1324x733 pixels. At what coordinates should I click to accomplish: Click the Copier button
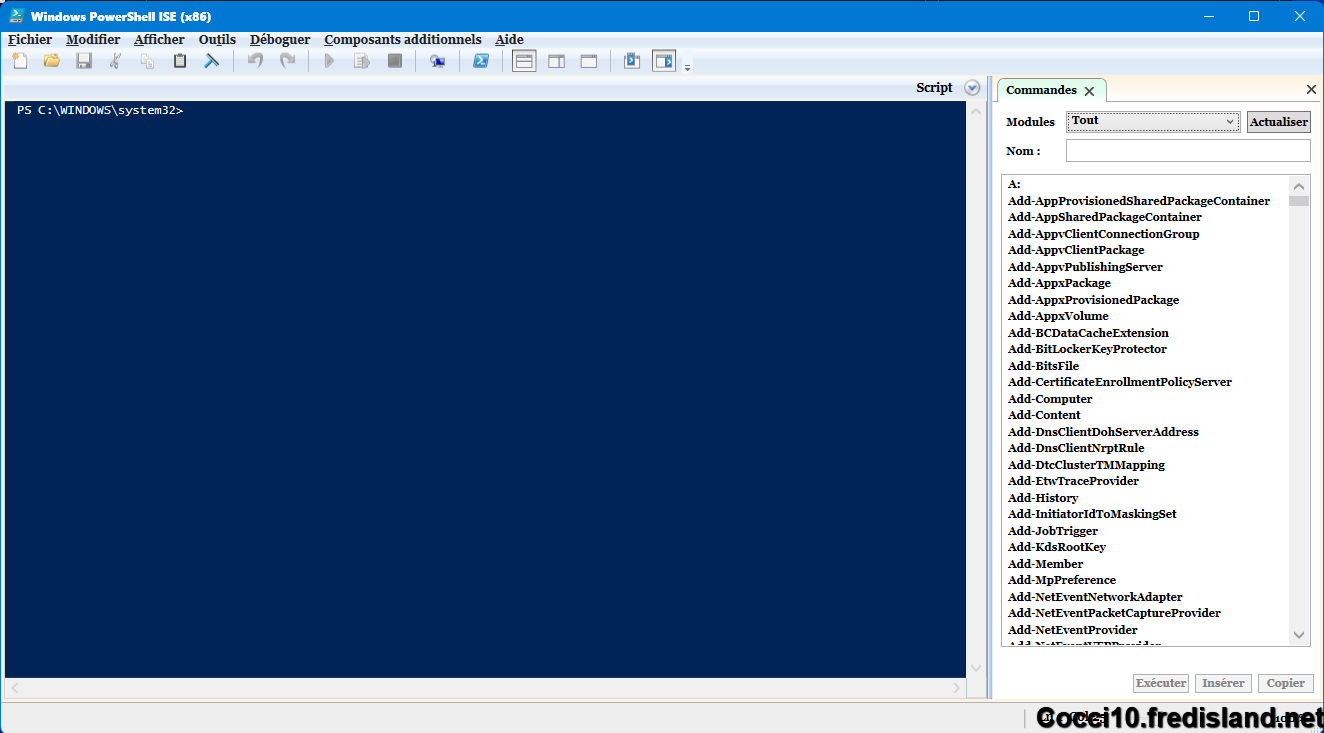1285,683
